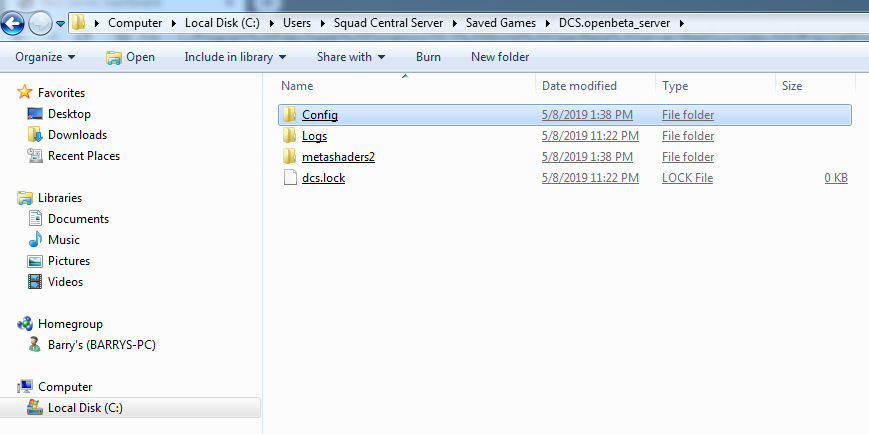This screenshot has height=434, width=869.
Task: Select the Logs folder icon
Action: tap(289, 136)
